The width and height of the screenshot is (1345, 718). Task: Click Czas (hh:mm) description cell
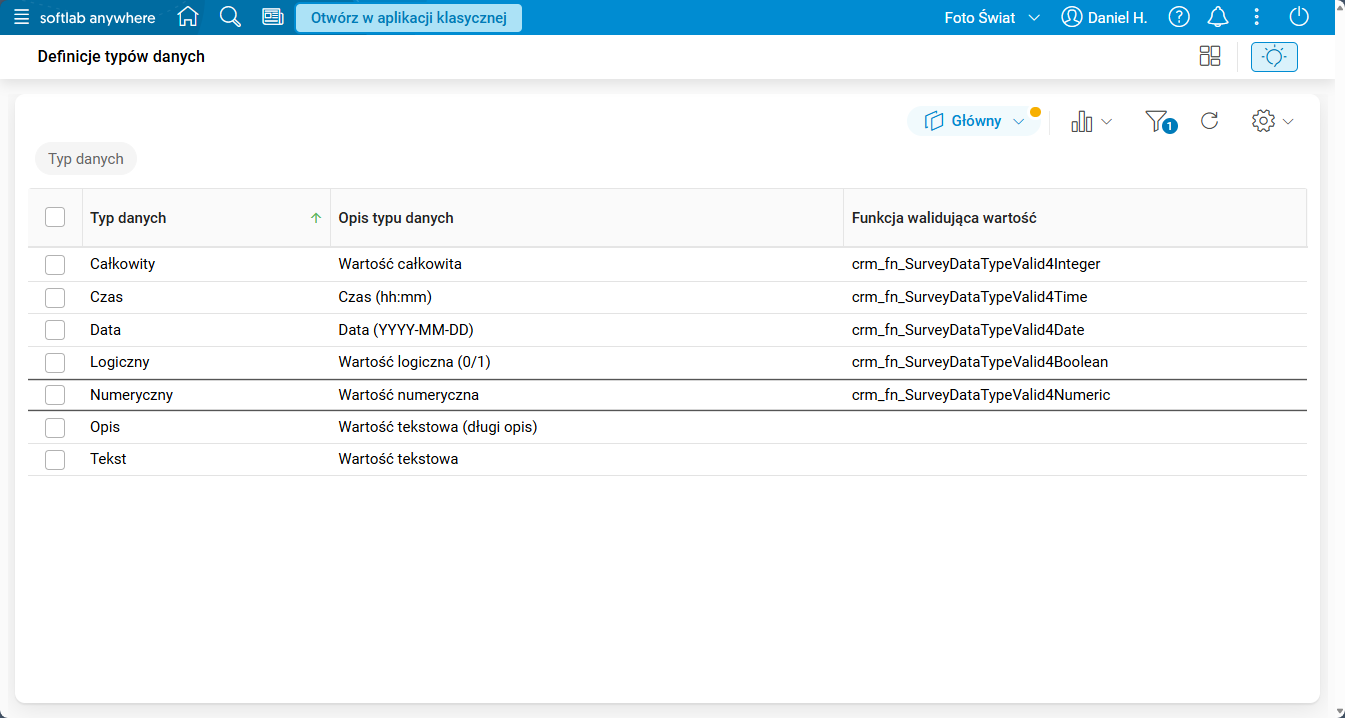pyautogui.click(x=587, y=297)
